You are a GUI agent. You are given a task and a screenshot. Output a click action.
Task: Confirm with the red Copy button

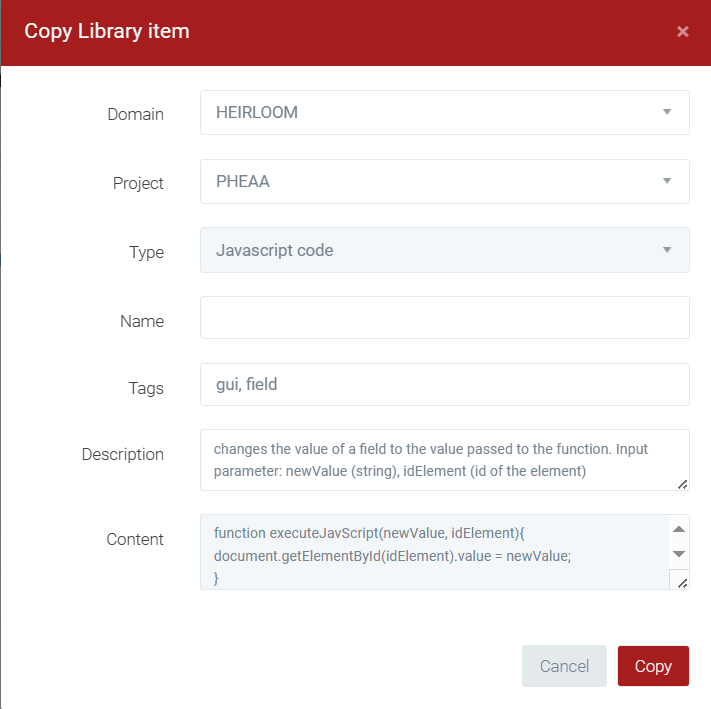653,666
